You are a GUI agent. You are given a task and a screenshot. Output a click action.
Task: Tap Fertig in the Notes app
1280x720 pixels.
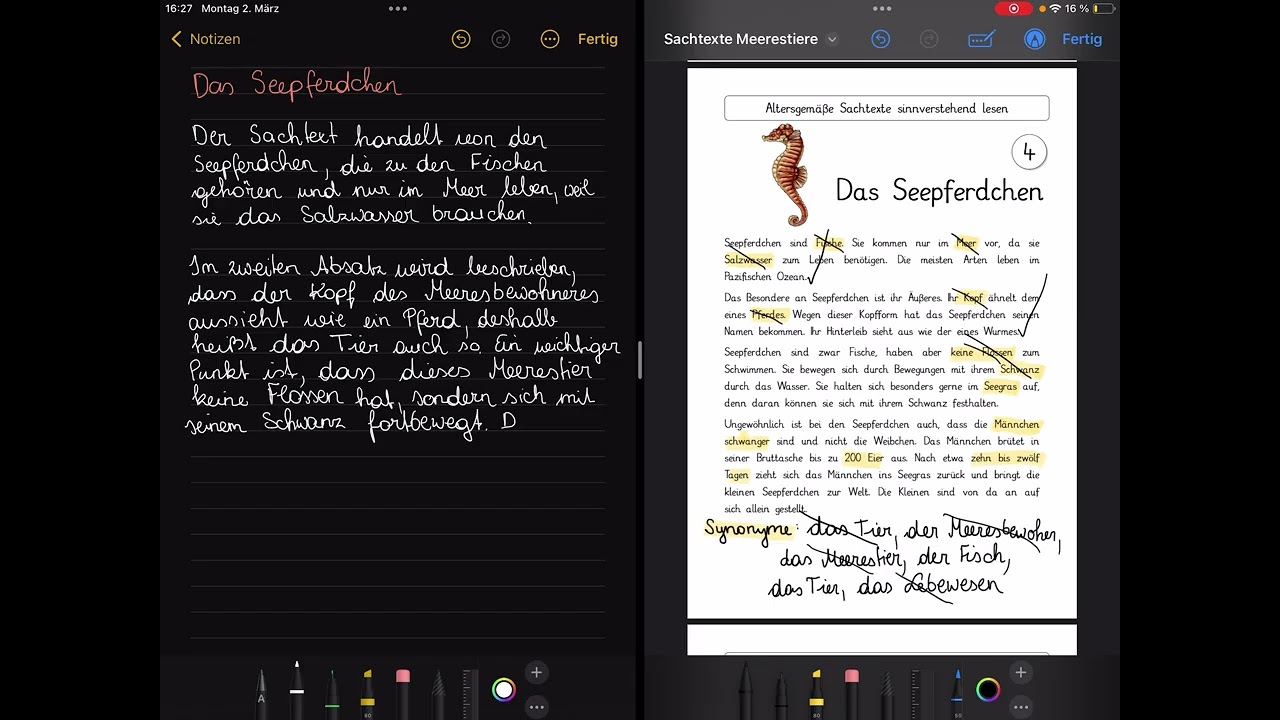(x=598, y=39)
